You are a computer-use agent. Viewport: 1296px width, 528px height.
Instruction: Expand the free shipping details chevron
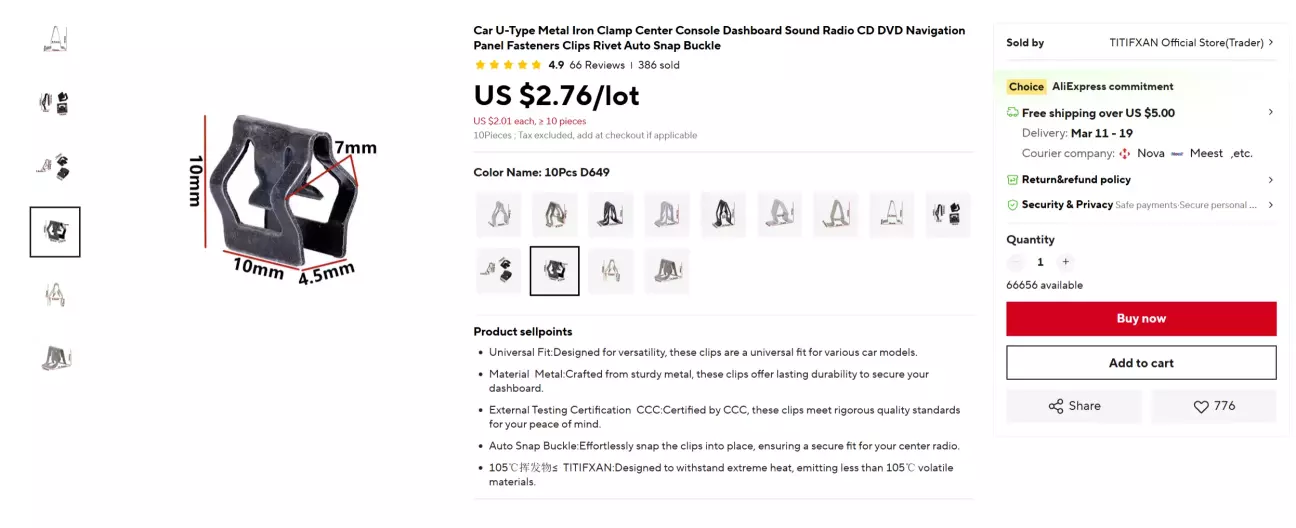[1271, 113]
